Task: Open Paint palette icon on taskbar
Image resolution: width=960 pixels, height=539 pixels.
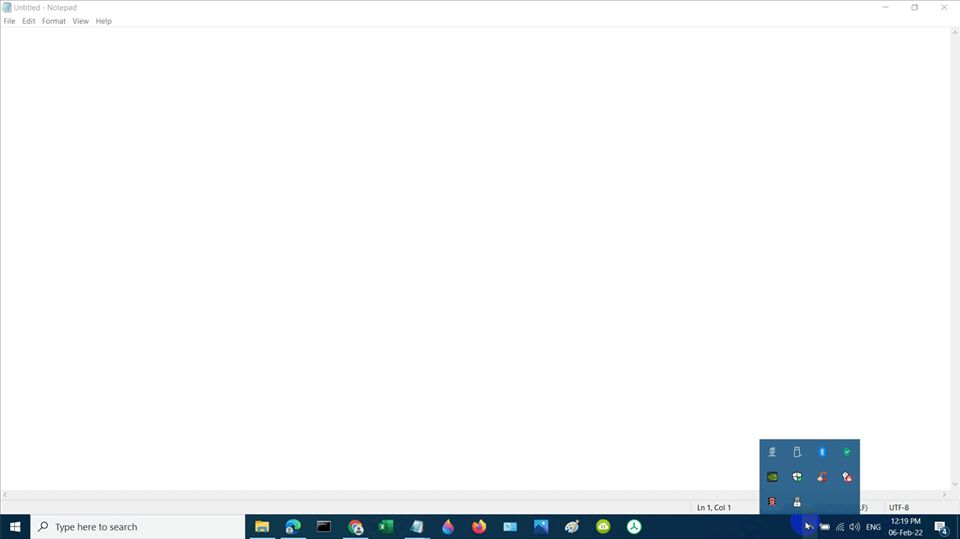Action: tap(572, 526)
